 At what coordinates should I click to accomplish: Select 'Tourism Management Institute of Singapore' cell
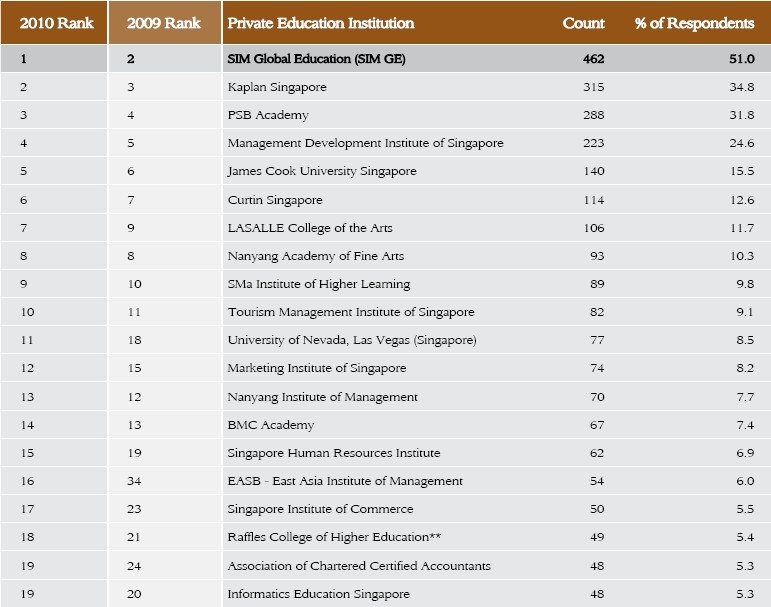tap(351, 312)
